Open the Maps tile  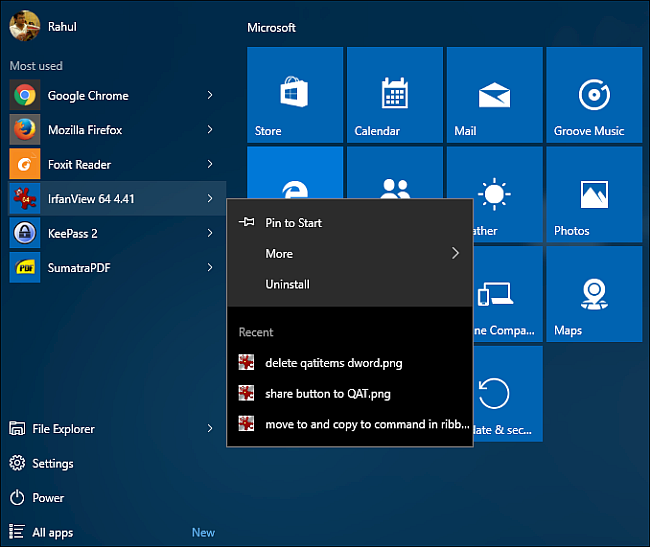point(594,295)
